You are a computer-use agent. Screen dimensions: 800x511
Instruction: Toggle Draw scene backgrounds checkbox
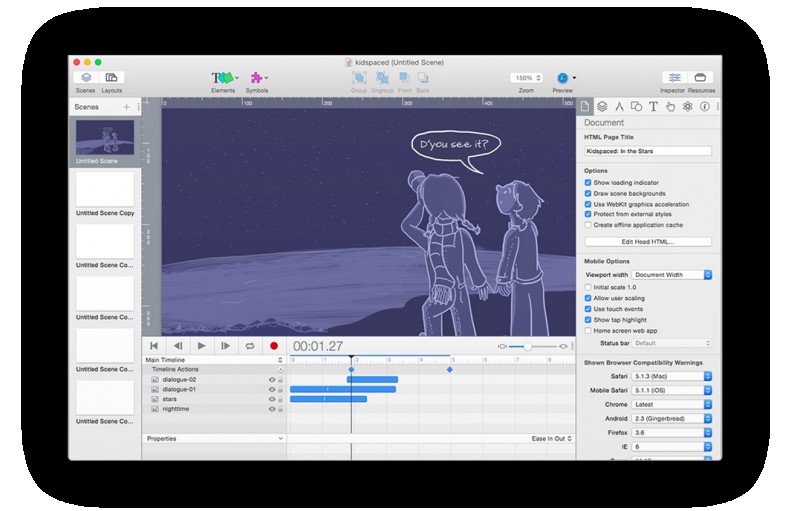588,193
